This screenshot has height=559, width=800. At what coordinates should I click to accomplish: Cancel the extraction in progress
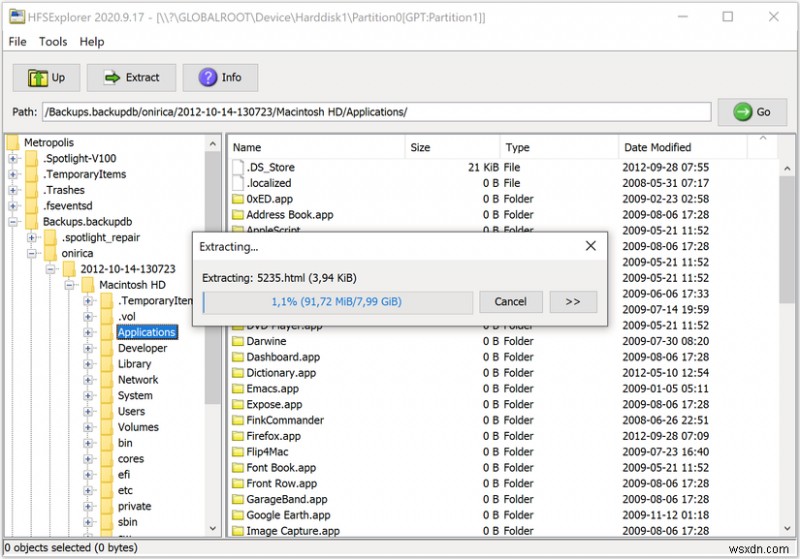[510, 301]
